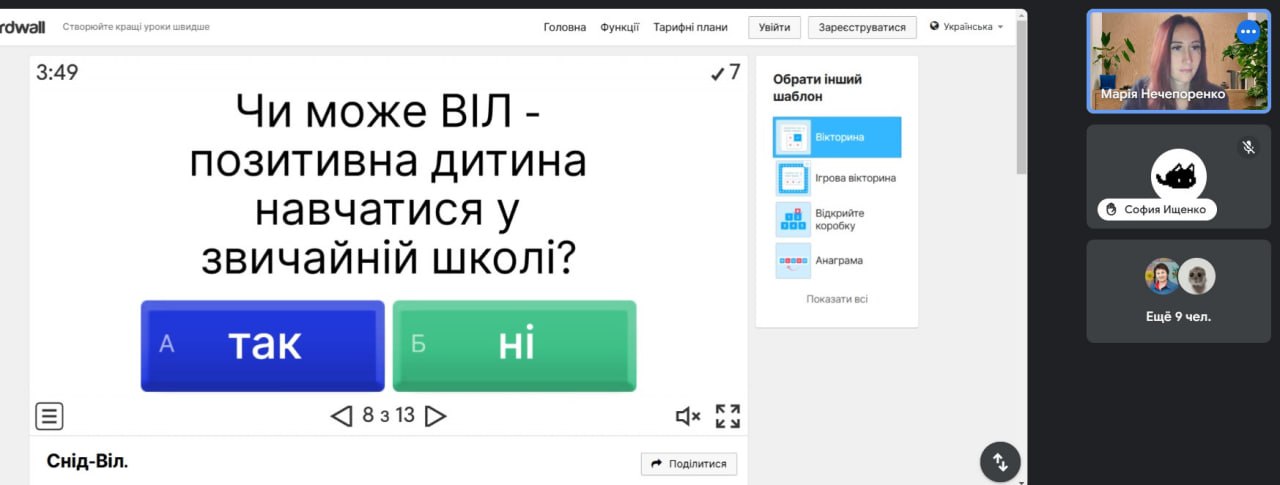Expand Показати всі templates list

click(837, 299)
